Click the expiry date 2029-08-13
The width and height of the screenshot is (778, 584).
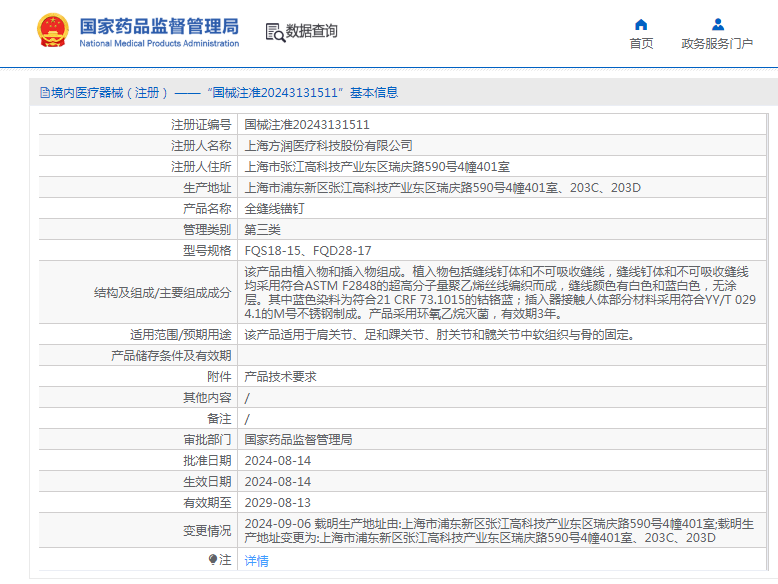278,503
